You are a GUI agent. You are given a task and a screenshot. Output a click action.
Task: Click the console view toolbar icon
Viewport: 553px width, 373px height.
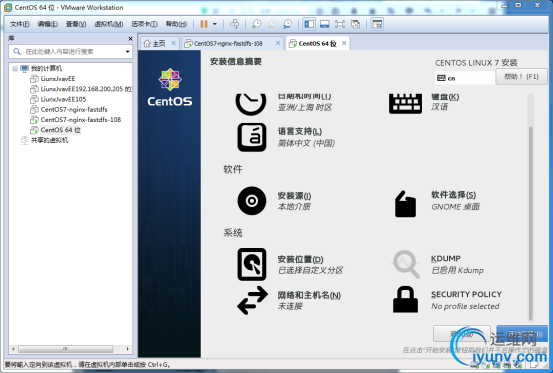click(x=377, y=24)
